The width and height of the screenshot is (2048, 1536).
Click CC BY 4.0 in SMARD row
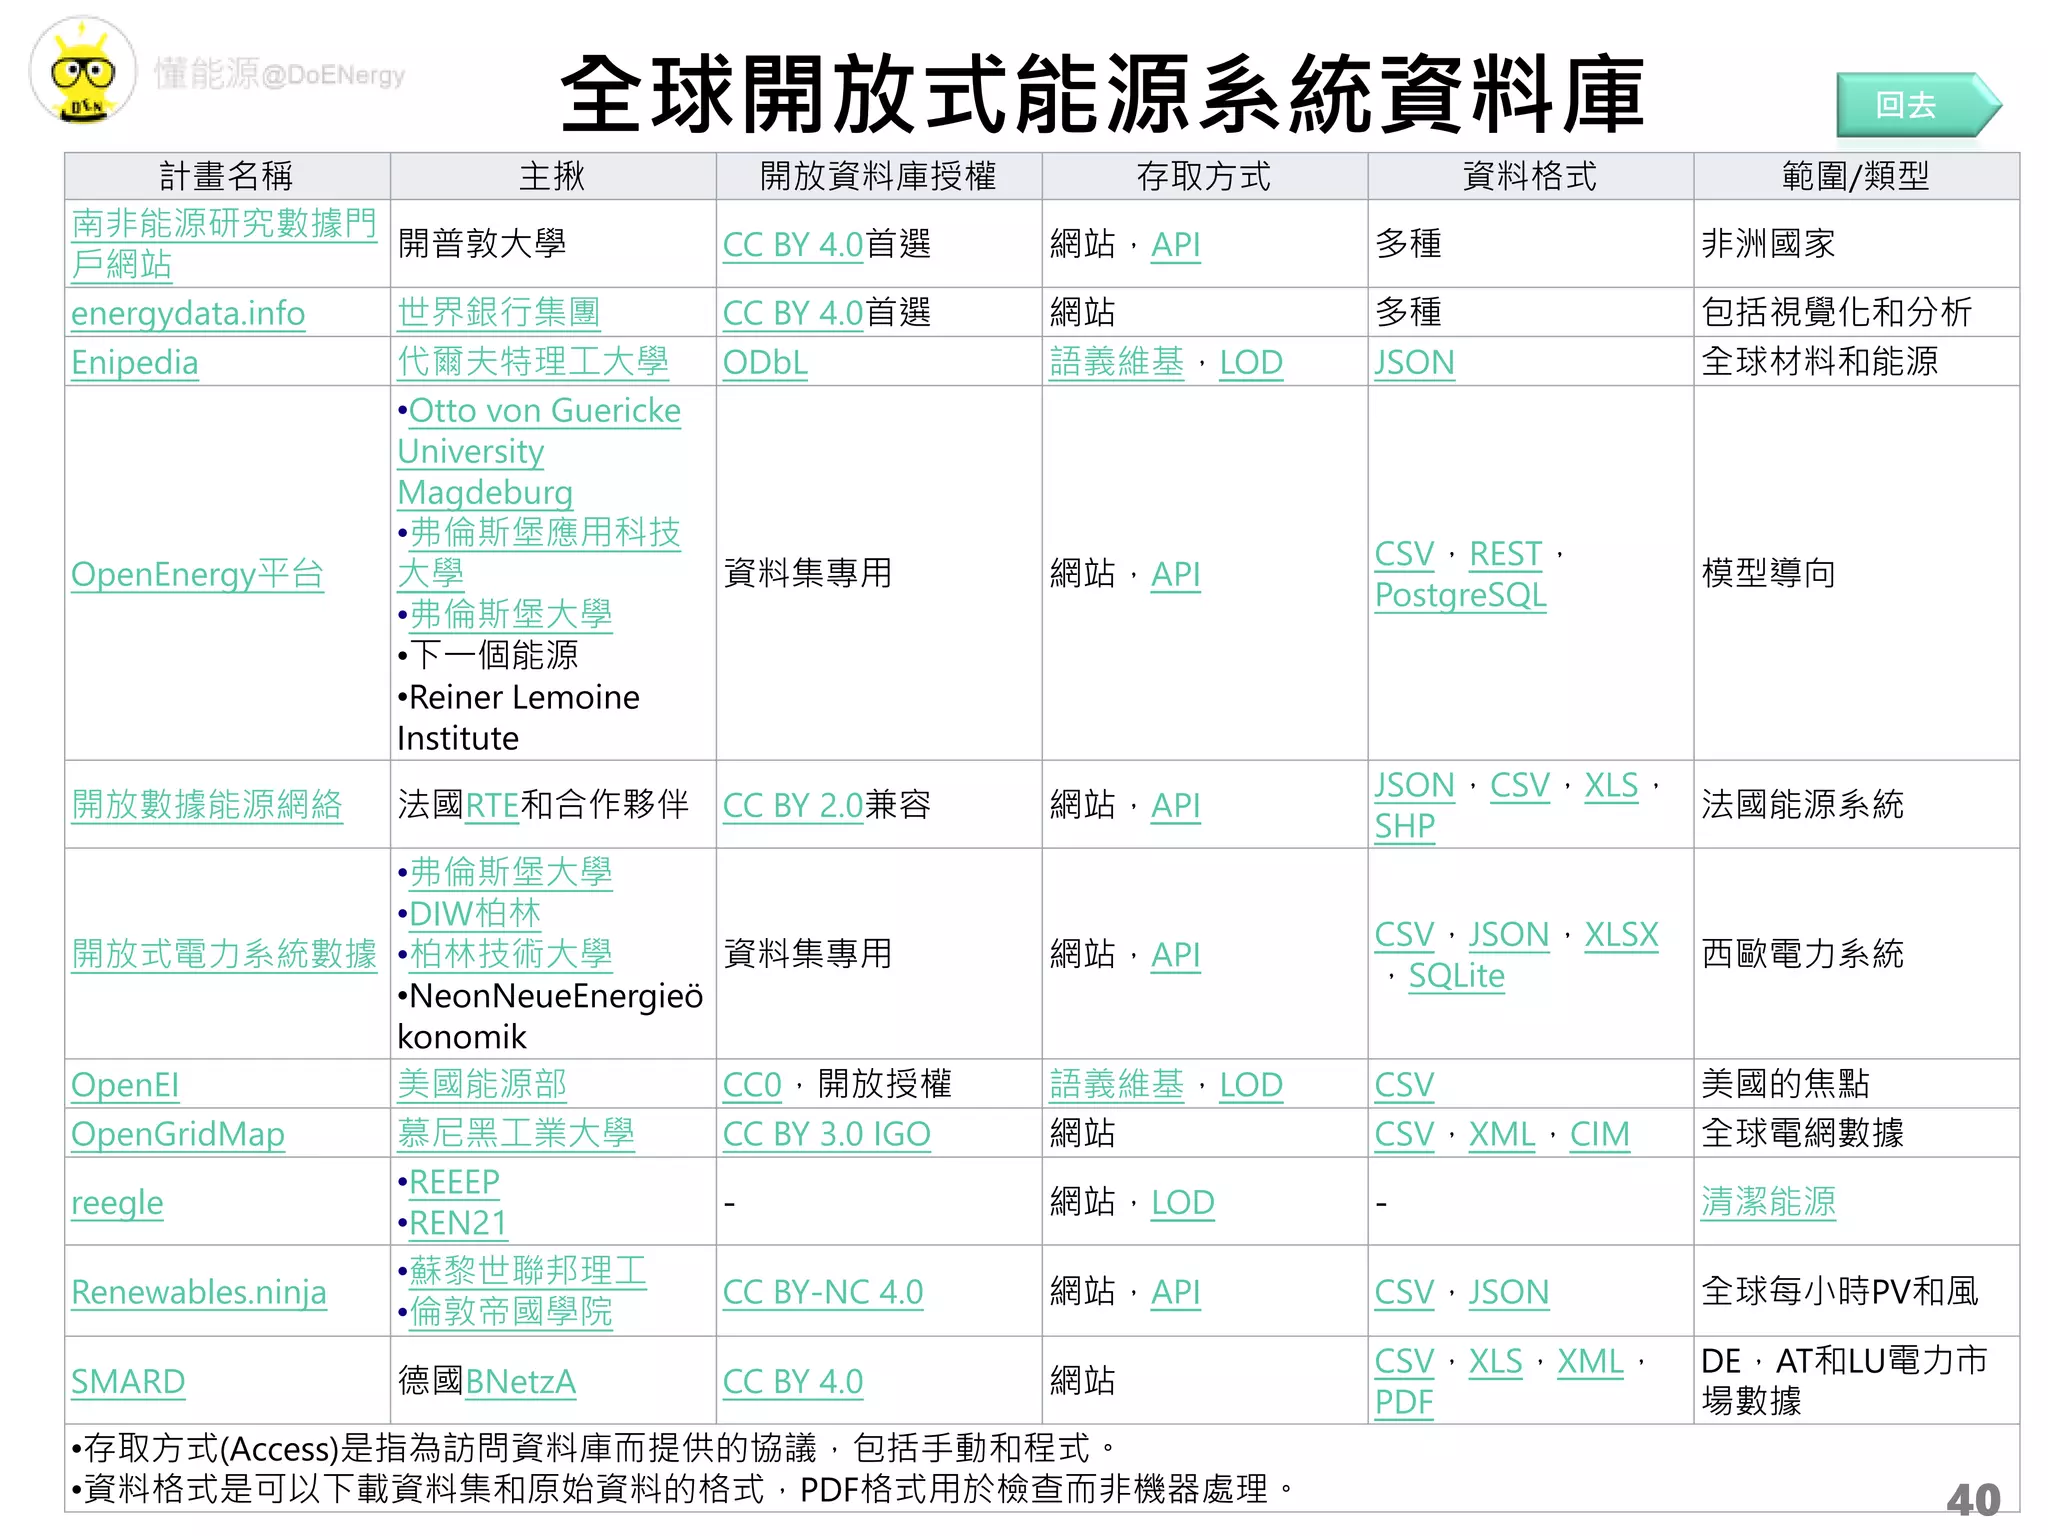(793, 1381)
